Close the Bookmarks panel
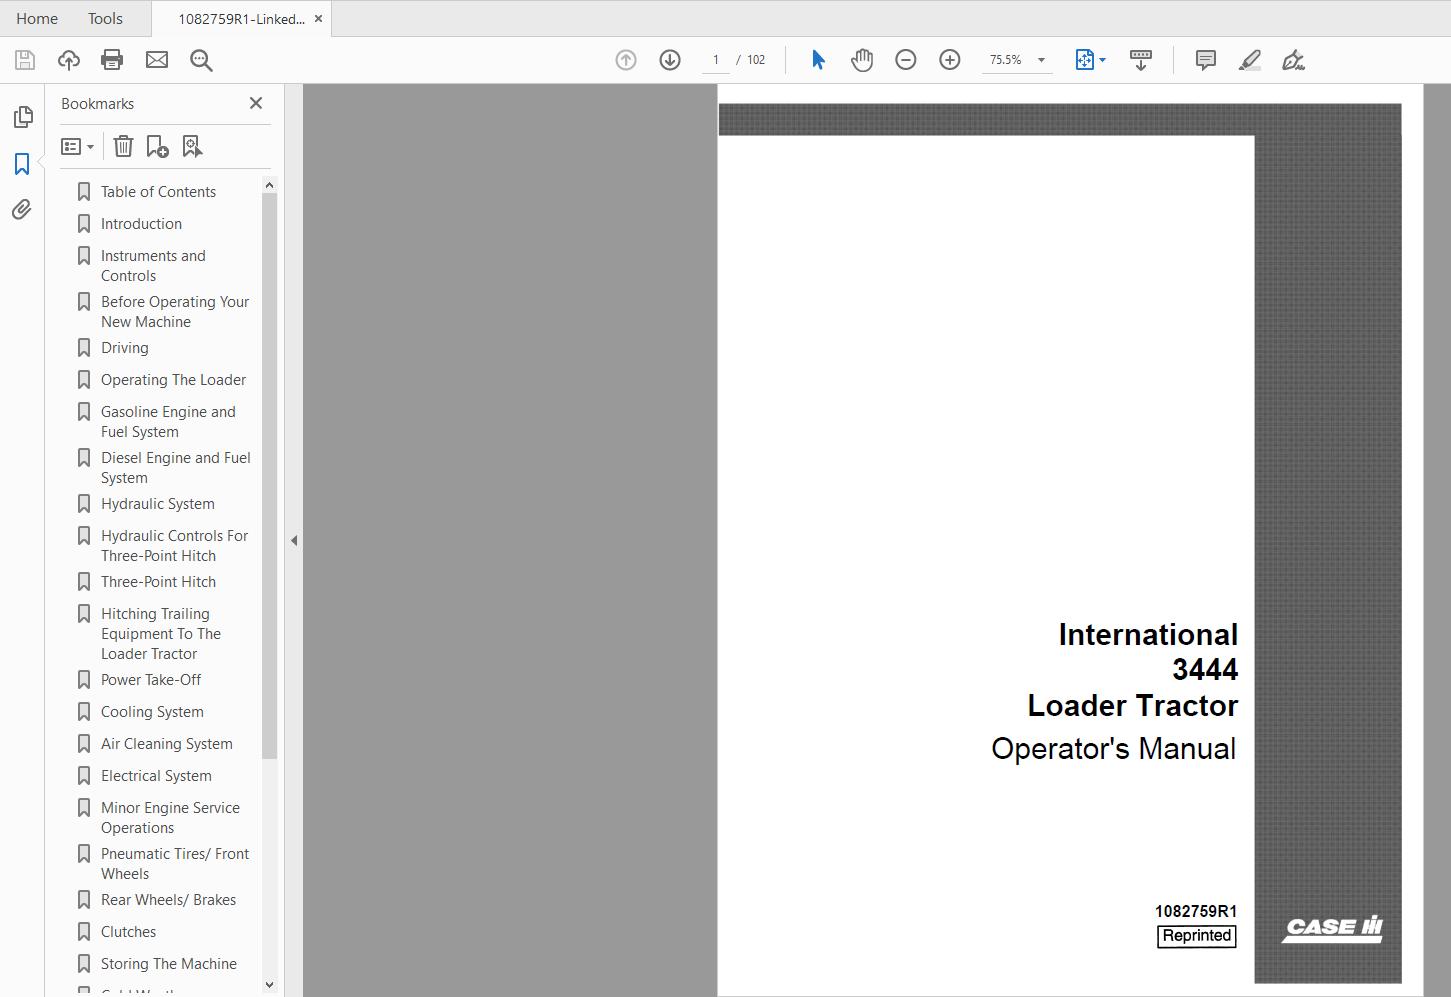Viewport: 1451px width, 997px height. [256, 103]
